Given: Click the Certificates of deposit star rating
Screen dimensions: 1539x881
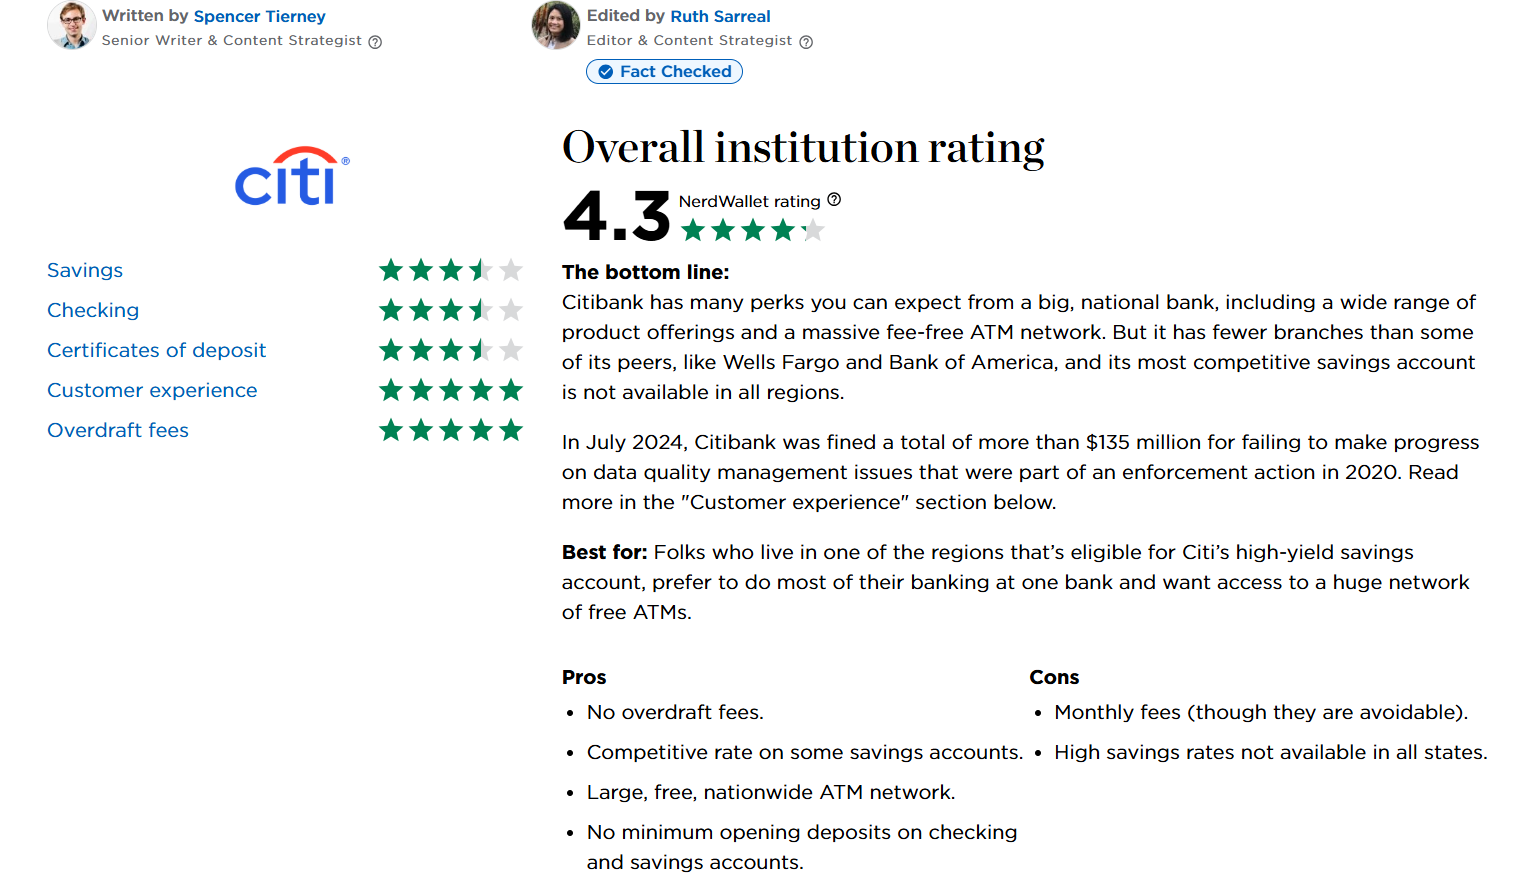Looking at the screenshot, I should pyautogui.click(x=451, y=350).
